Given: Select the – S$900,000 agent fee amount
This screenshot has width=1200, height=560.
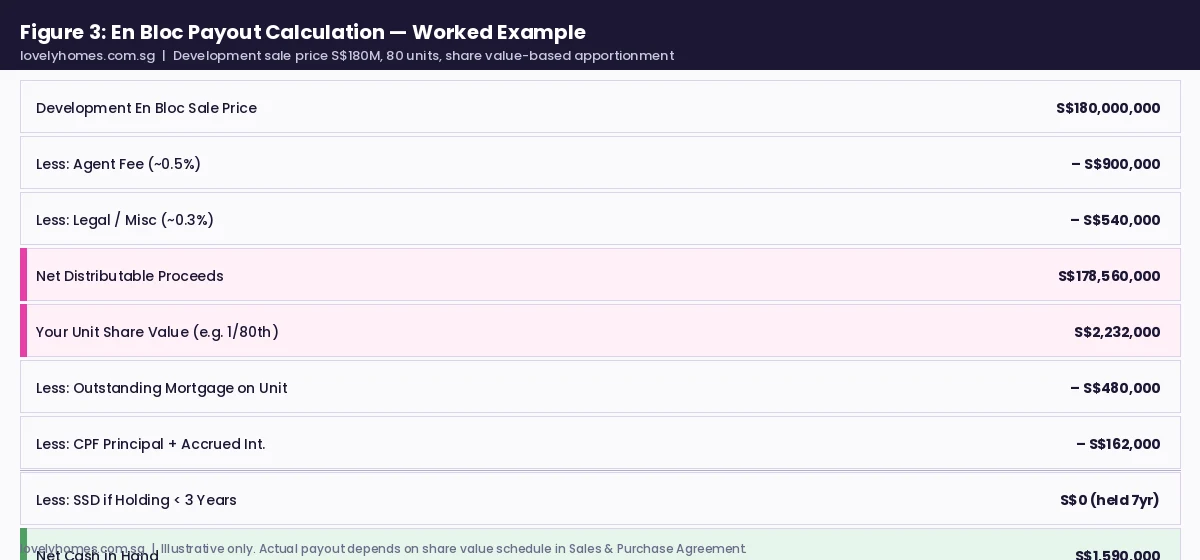Looking at the screenshot, I should pyautogui.click(x=1115, y=164).
